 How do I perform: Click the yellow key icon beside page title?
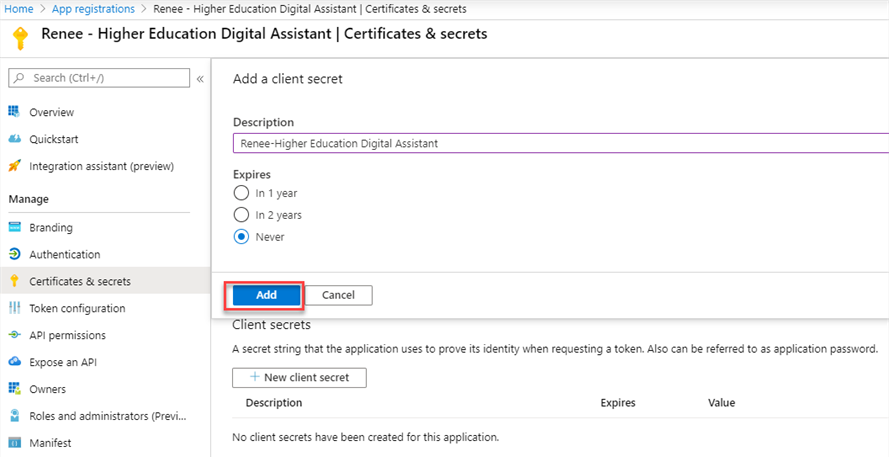coord(20,39)
